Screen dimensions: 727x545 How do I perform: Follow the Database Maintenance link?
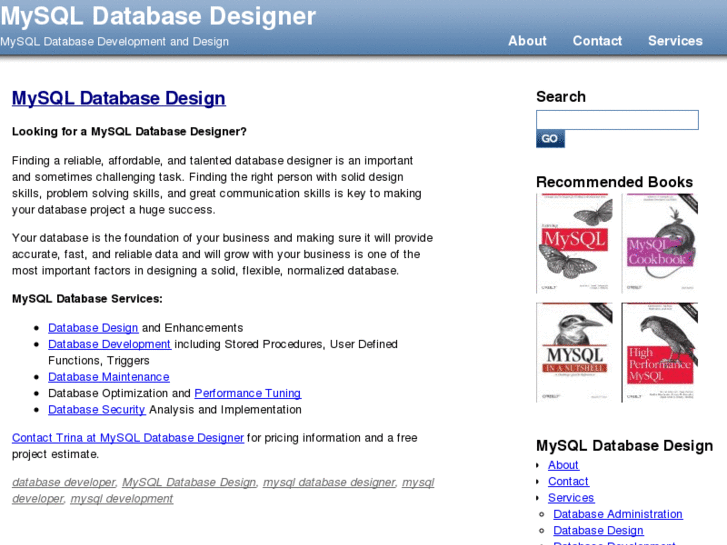[x=109, y=377]
